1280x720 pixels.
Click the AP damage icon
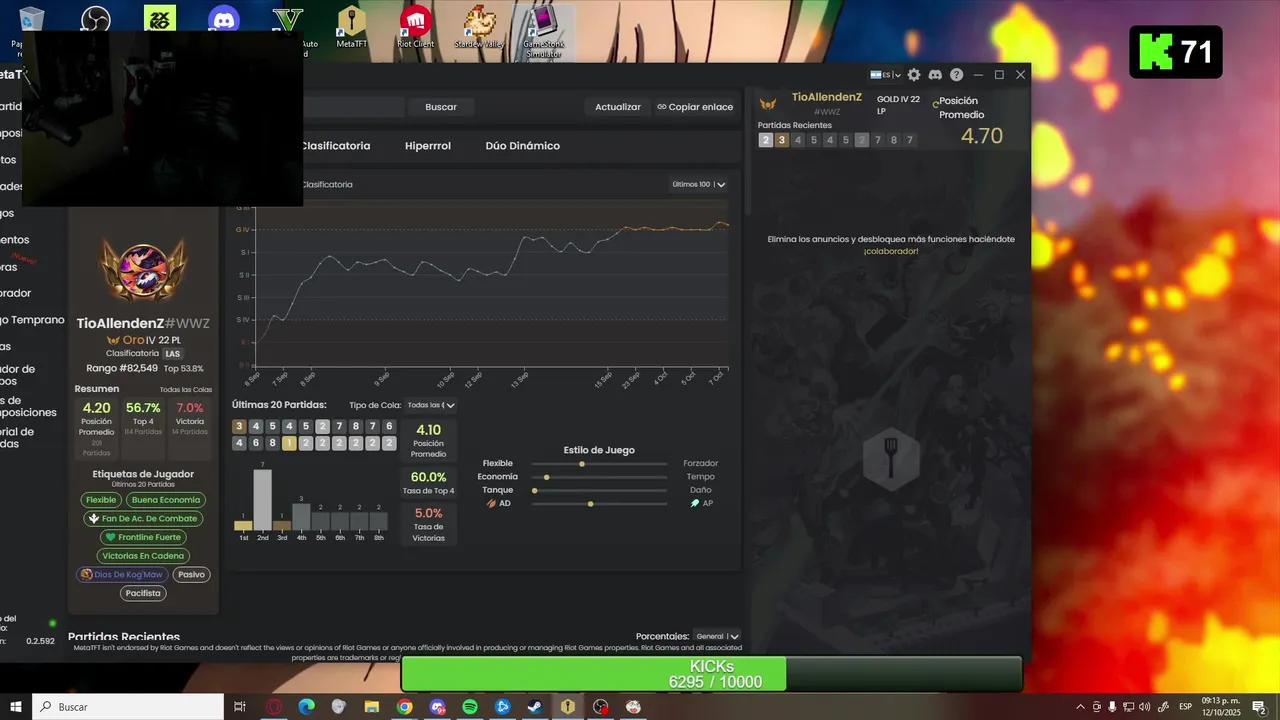[695, 503]
